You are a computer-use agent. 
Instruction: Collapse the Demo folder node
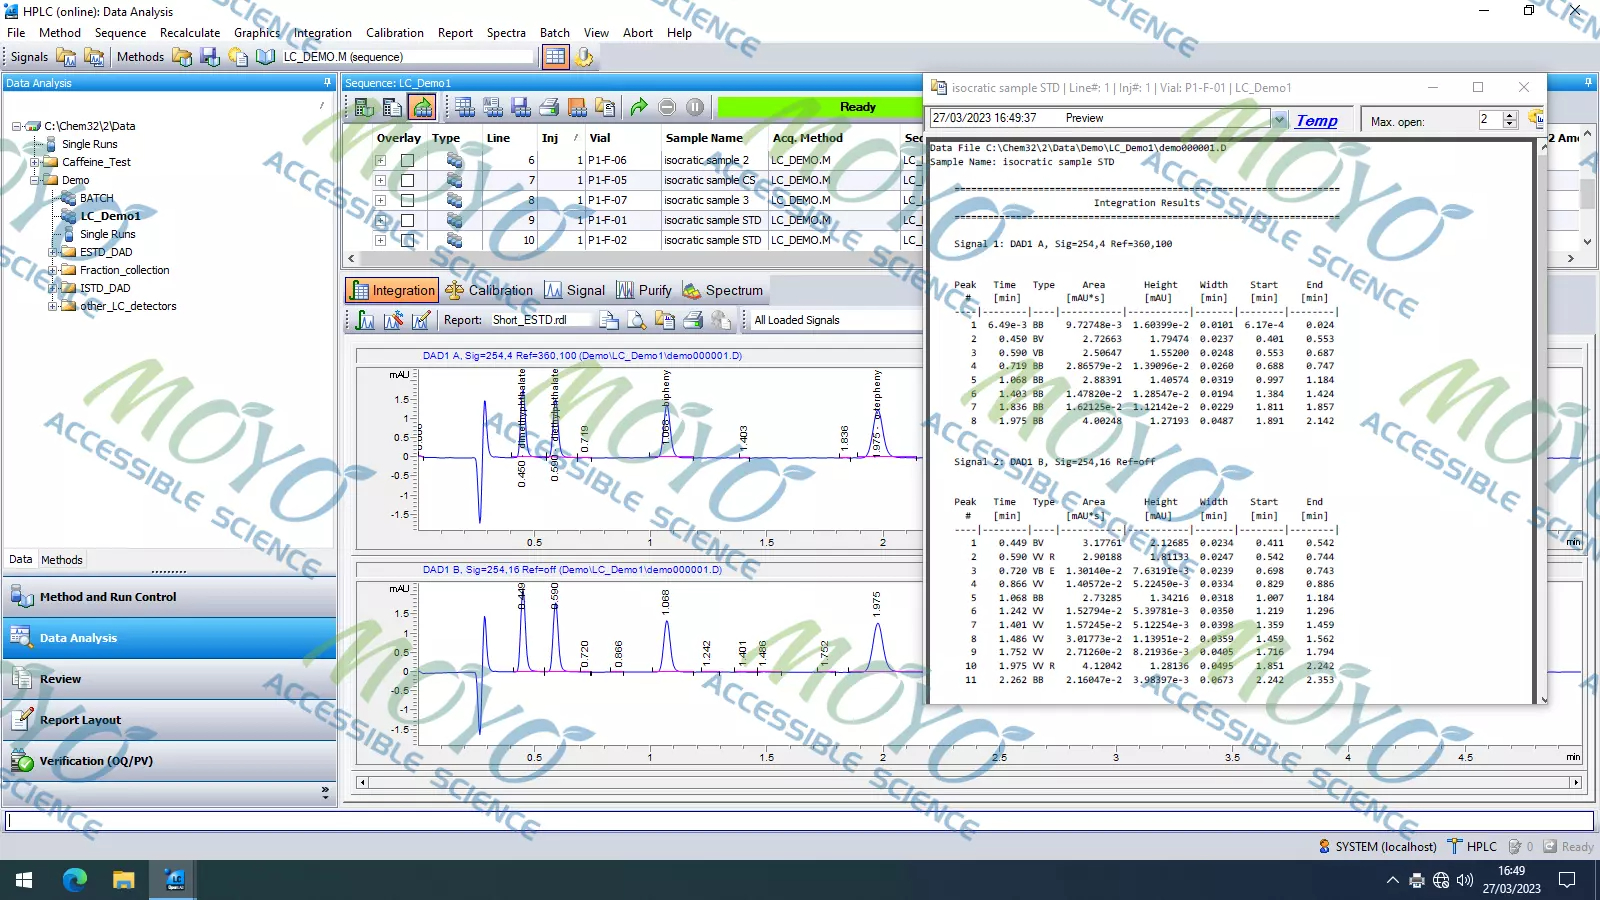point(34,180)
